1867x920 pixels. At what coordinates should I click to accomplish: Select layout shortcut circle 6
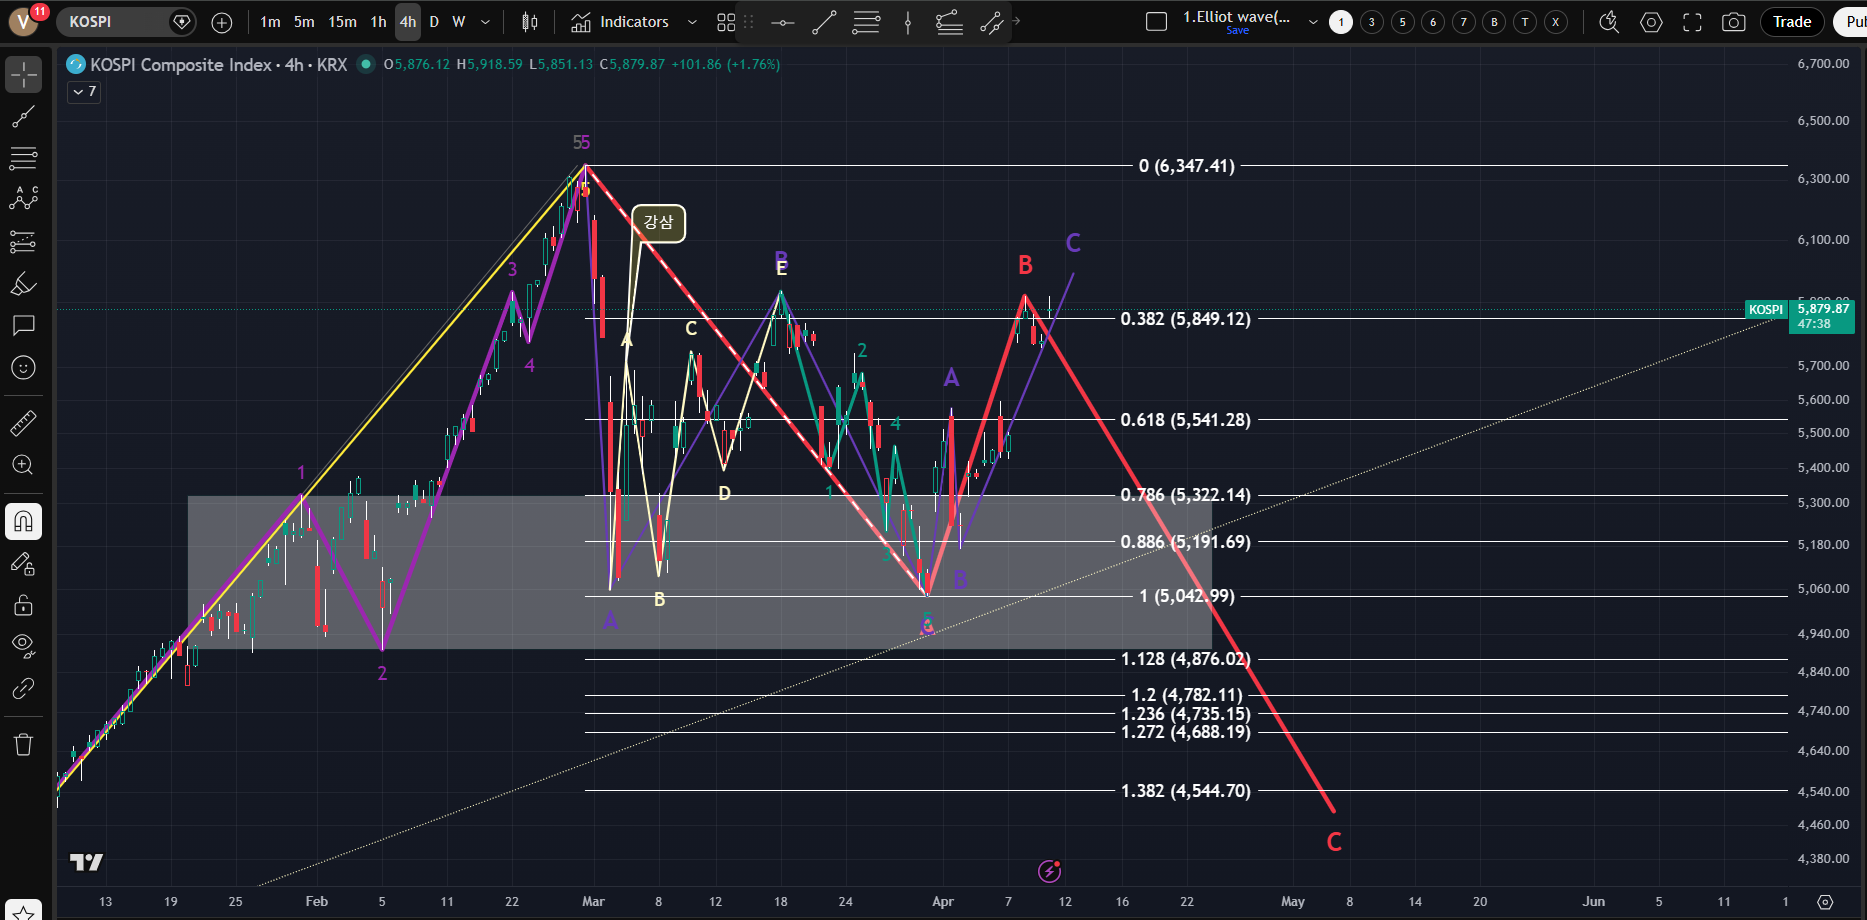(x=1433, y=22)
